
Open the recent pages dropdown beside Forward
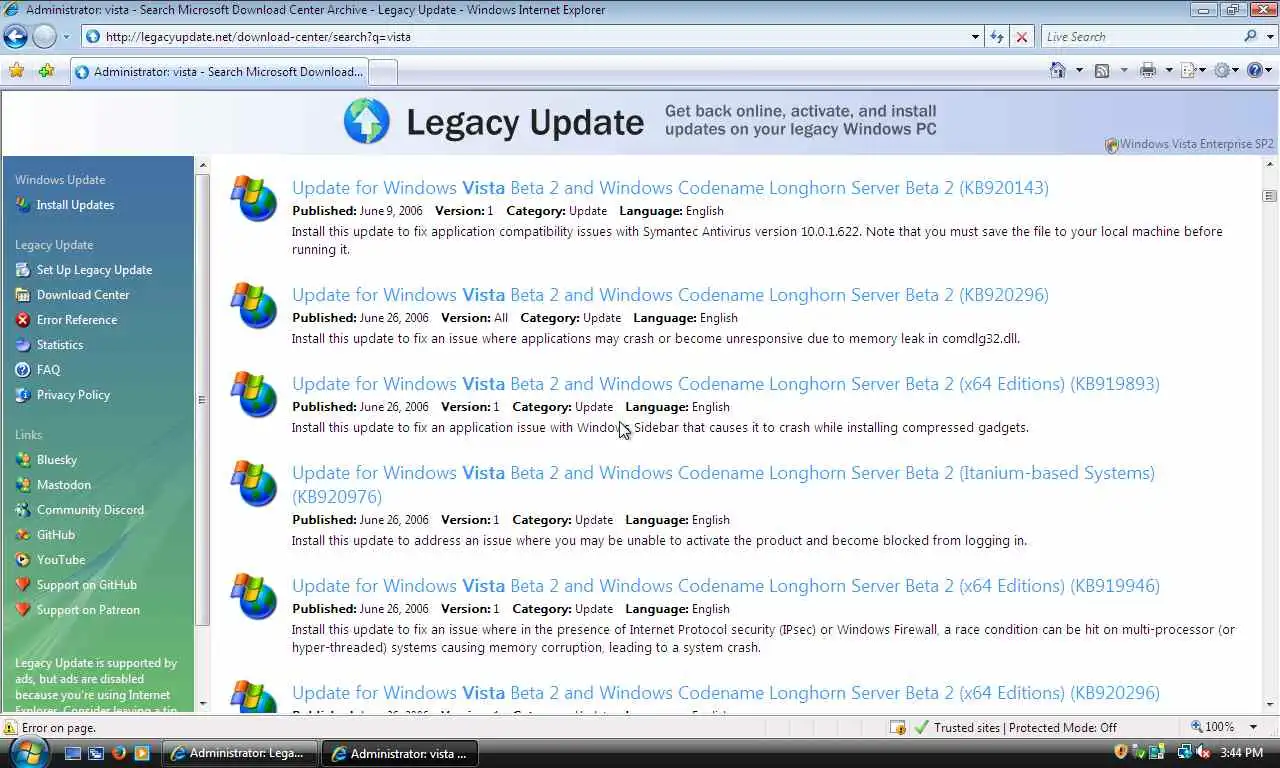tap(66, 37)
